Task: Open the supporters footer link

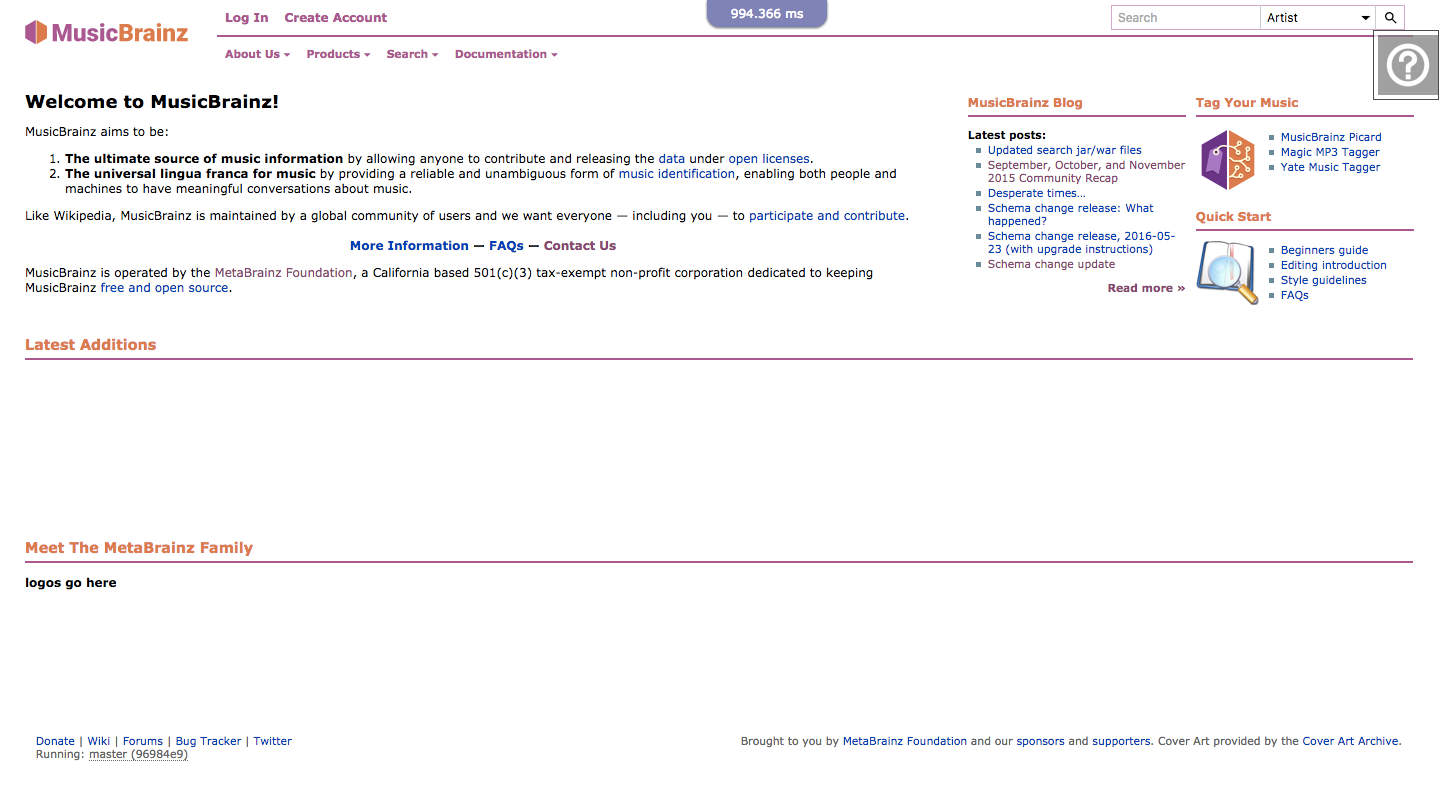Action: coord(1121,741)
